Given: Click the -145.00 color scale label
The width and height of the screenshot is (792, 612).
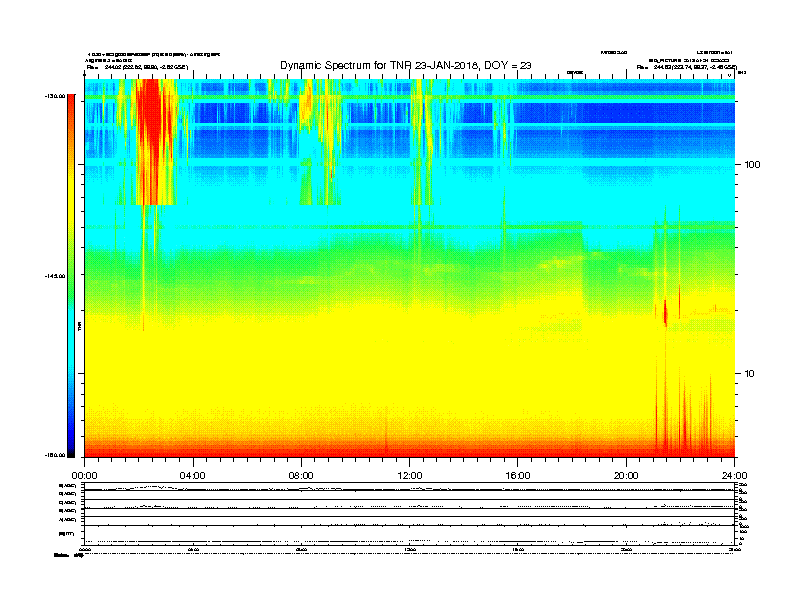Looking at the screenshot, I should point(55,276).
